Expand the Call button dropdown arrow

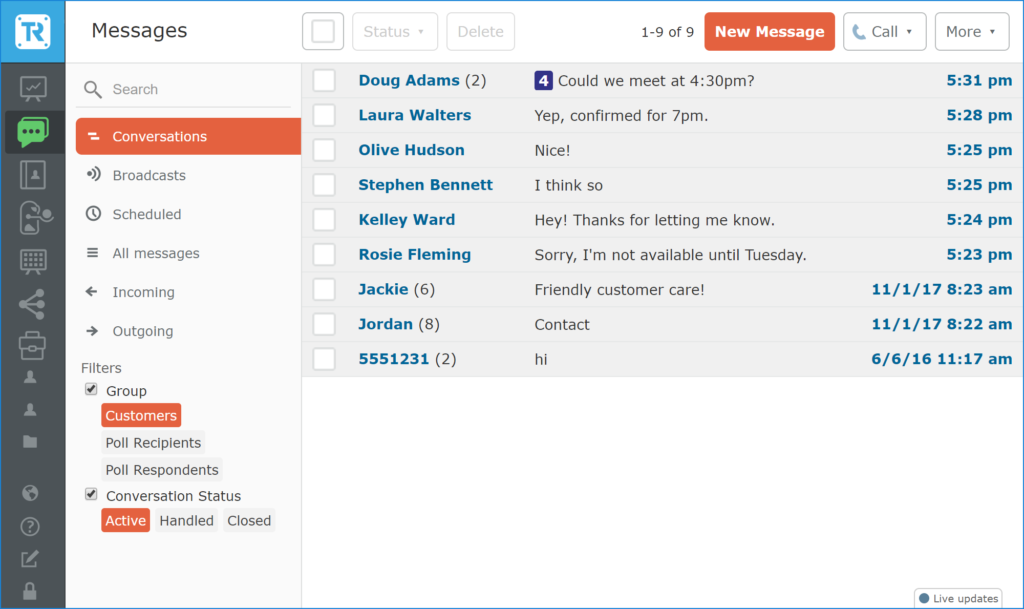click(910, 31)
